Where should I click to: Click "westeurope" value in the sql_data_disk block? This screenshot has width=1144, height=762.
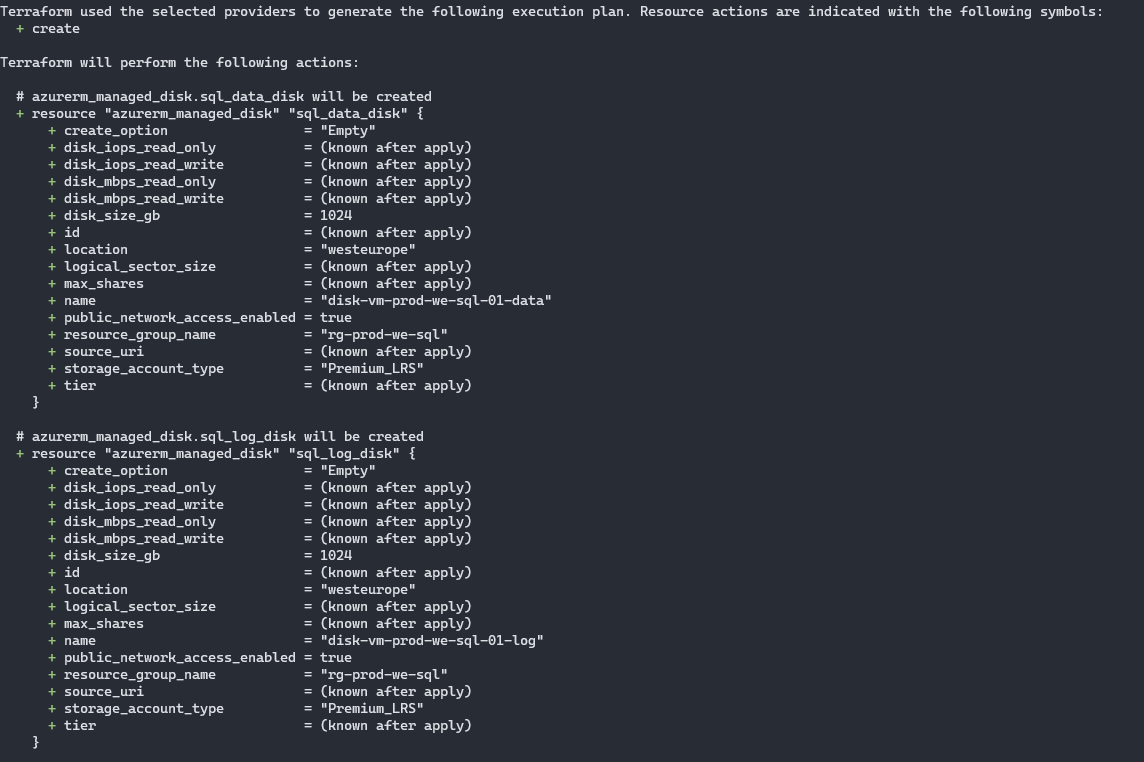point(368,250)
